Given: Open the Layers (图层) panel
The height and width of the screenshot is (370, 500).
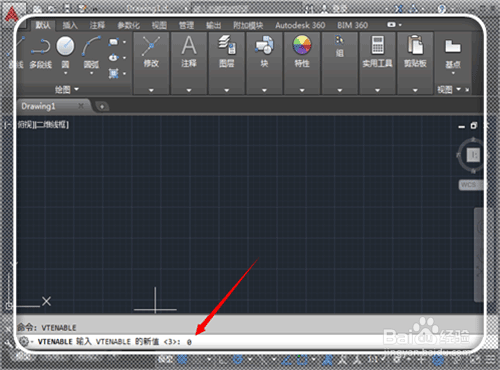Looking at the screenshot, I should click(226, 63).
